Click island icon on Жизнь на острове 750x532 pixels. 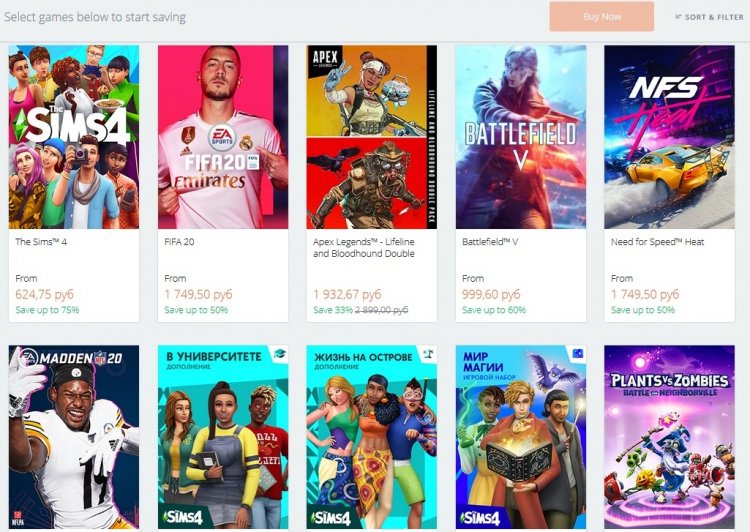pos(428,355)
